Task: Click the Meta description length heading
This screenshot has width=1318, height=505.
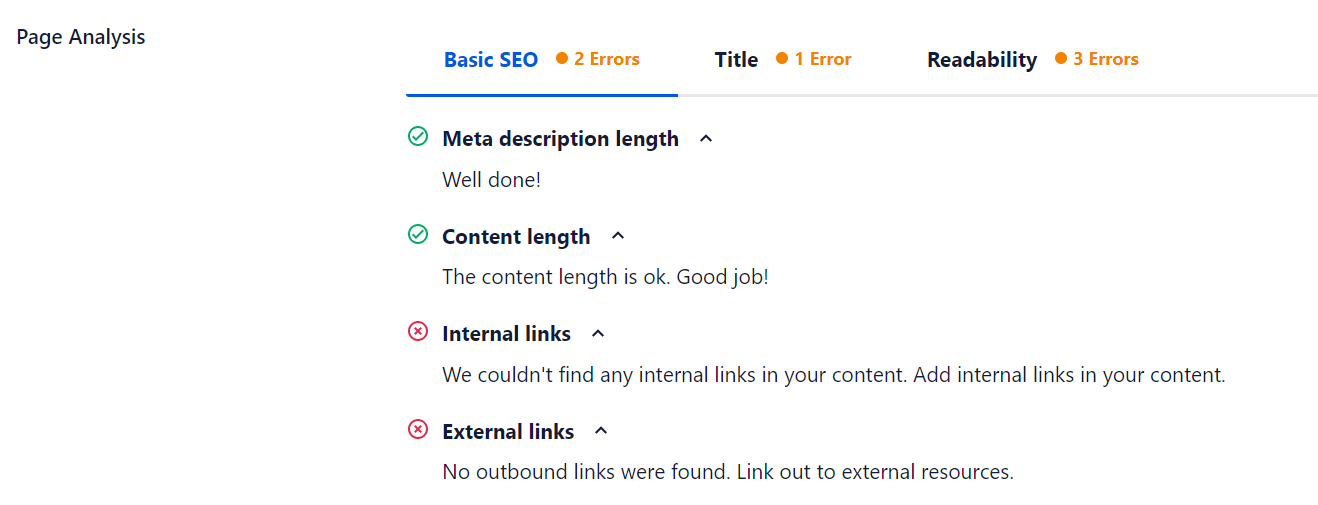Action: click(x=560, y=139)
